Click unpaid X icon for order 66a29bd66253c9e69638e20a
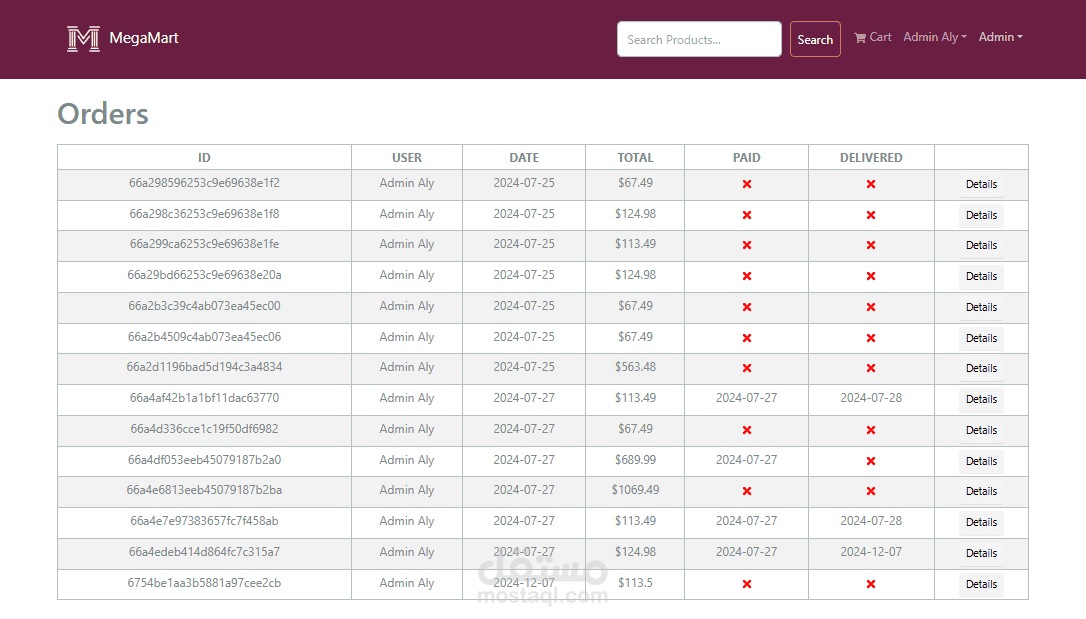The image size is (1086, 619). click(x=747, y=276)
